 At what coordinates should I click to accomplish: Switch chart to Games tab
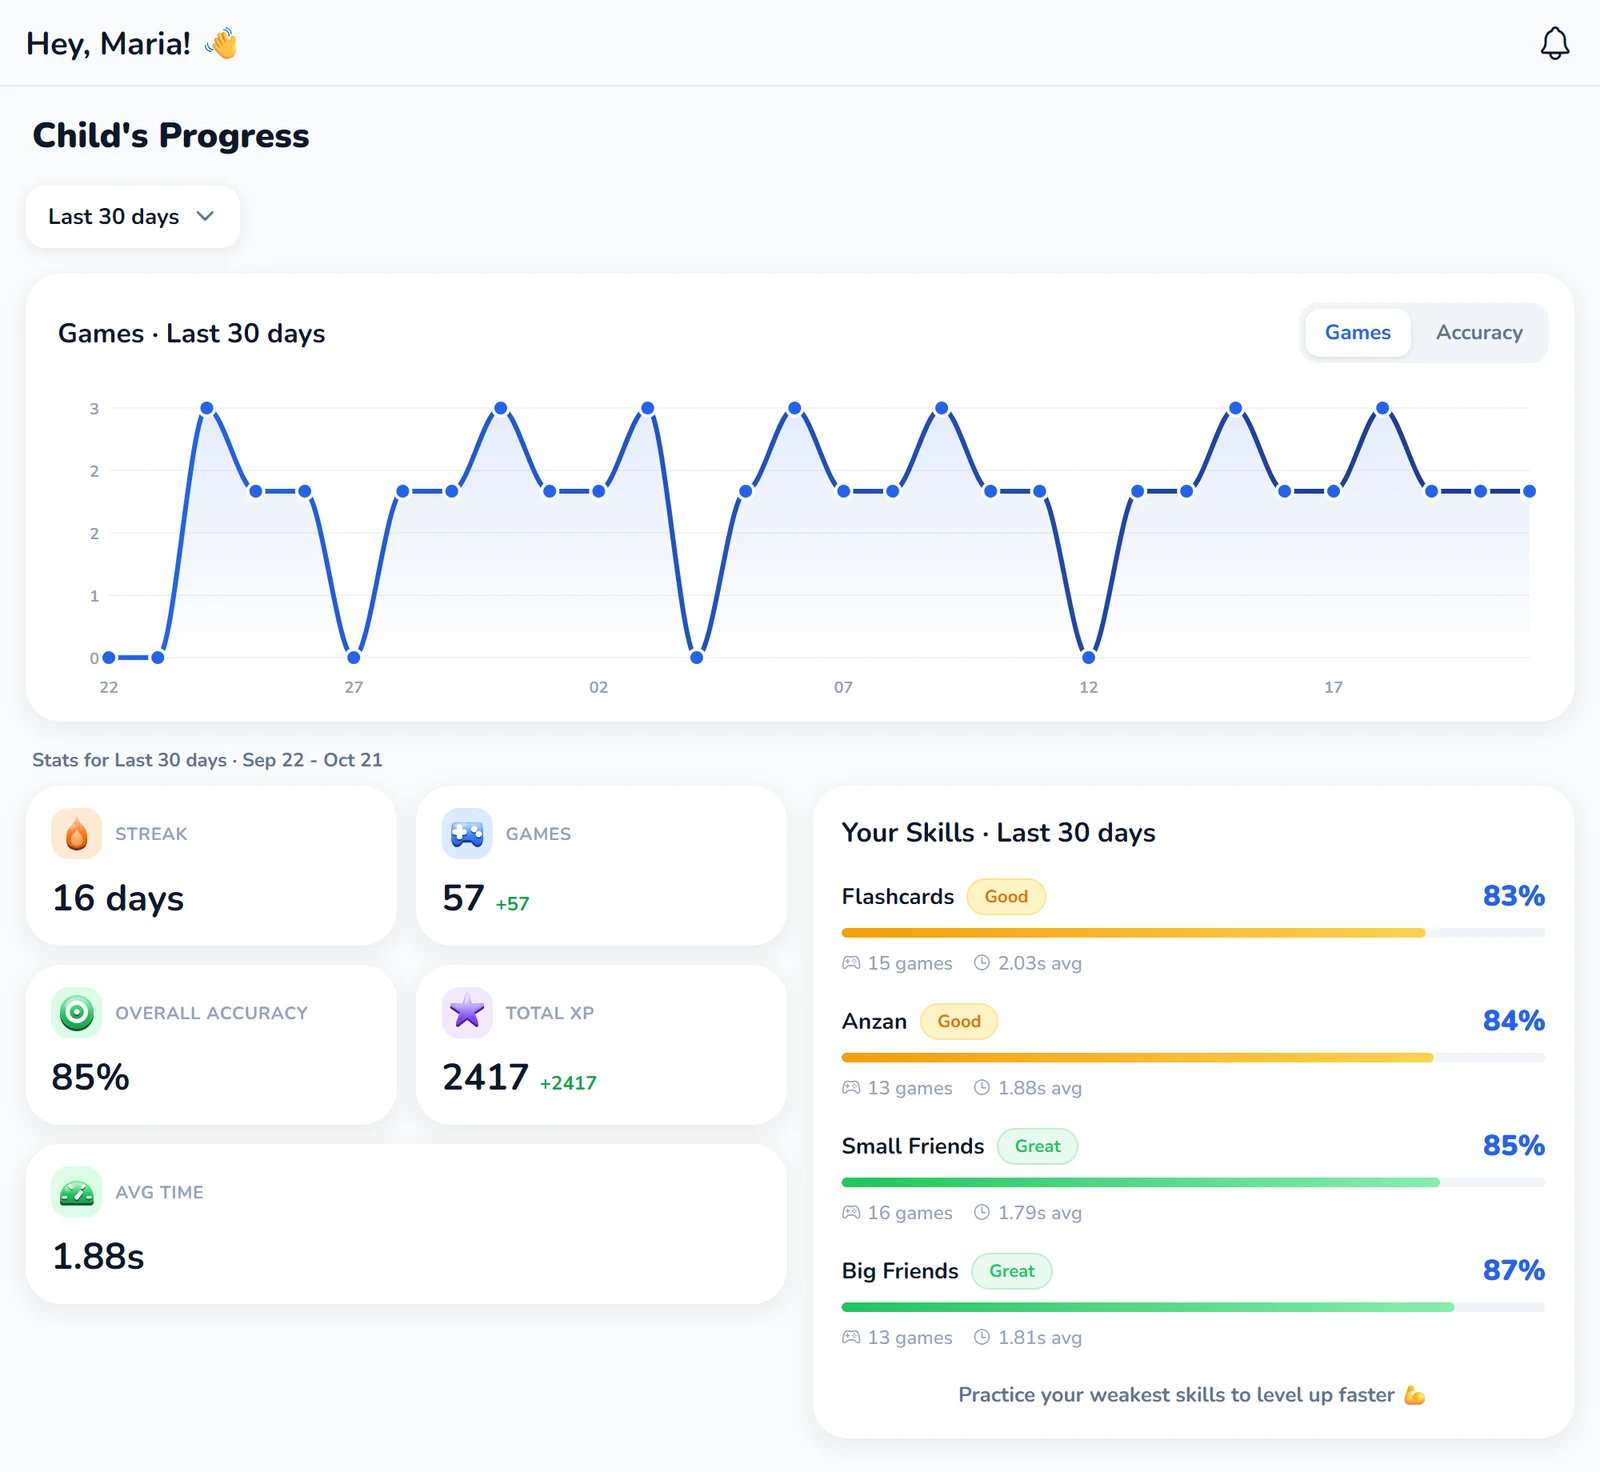(x=1357, y=332)
